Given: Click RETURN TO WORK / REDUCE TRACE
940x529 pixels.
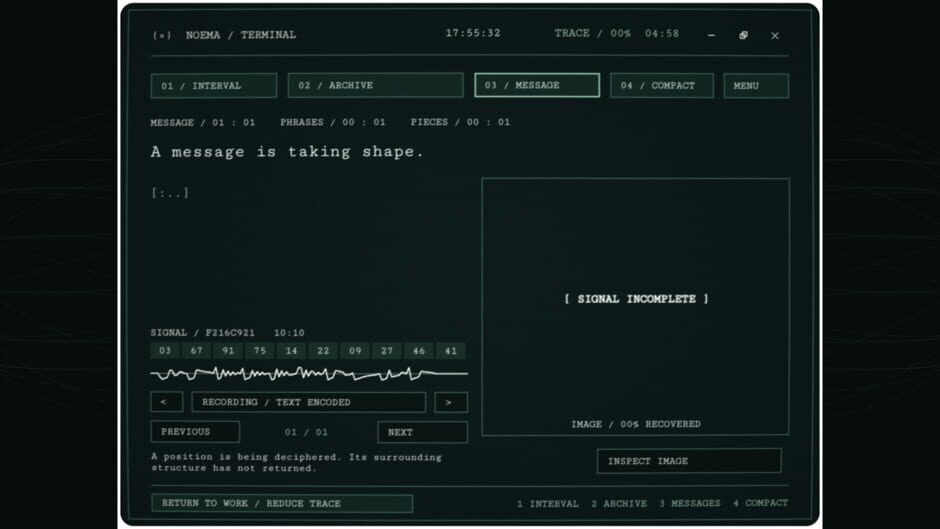Looking at the screenshot, I should [x=282, y=503].
